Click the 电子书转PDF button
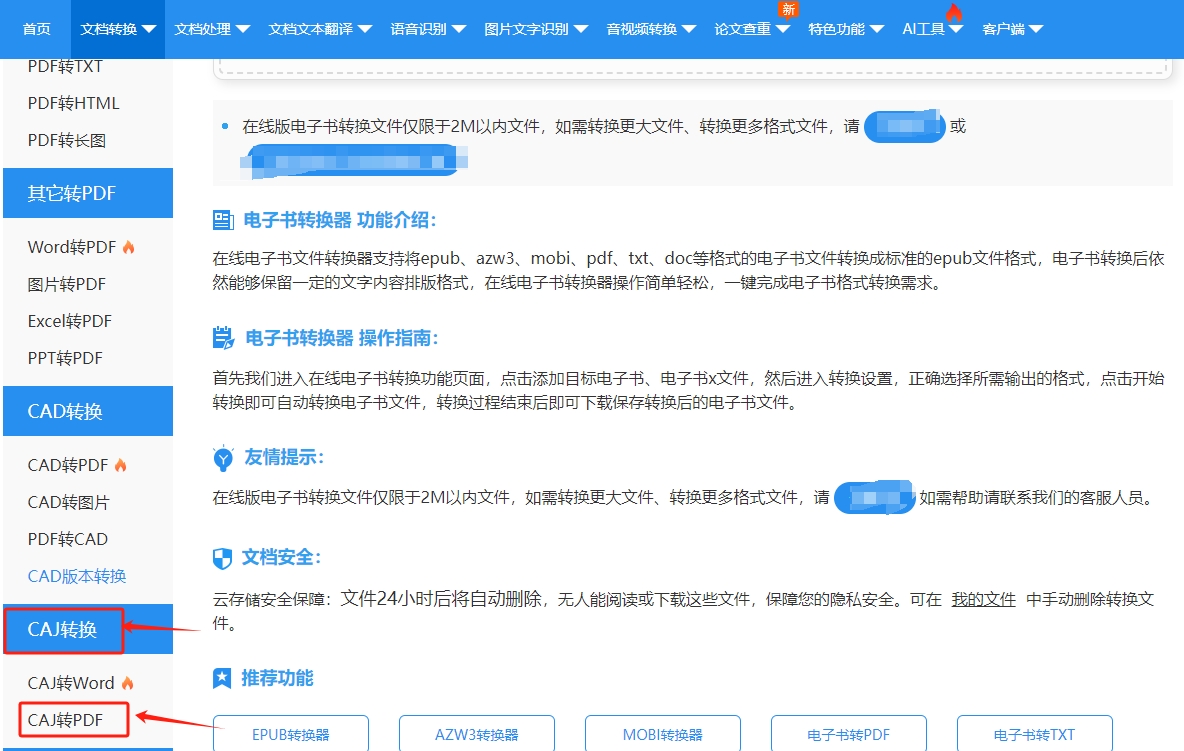Viewport: 1184px width, 751px height. click(849, 734)
